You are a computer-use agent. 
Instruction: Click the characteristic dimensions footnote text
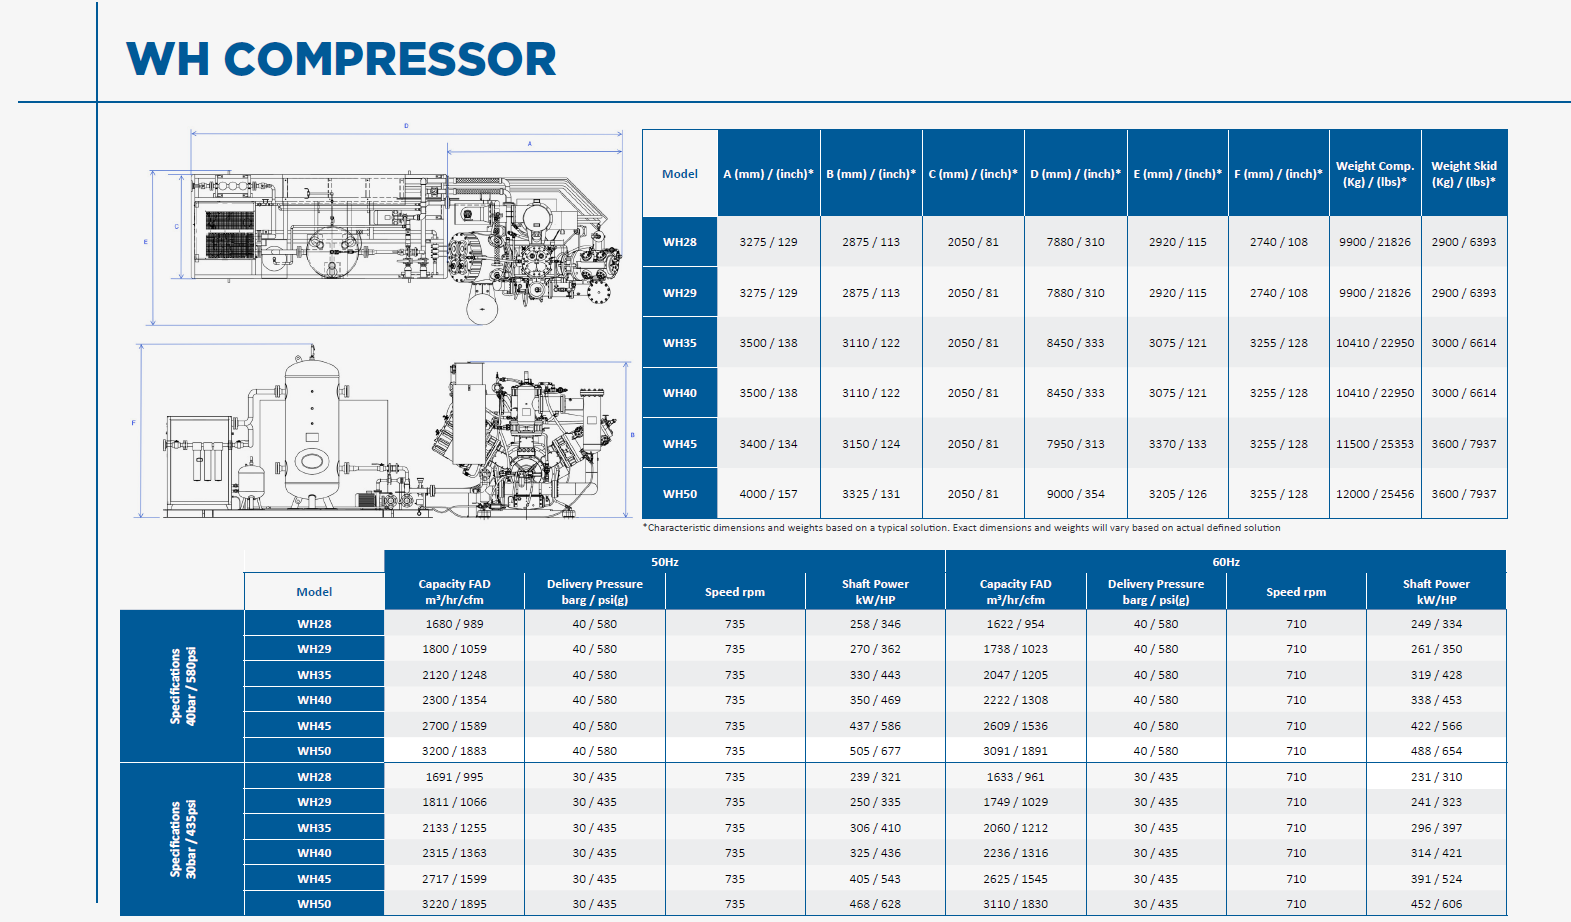click(962, 528)
